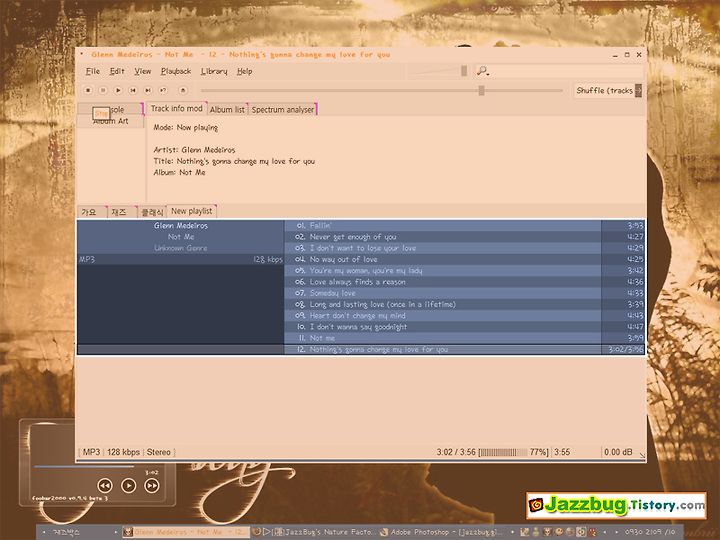Click the Pause toolbar button
Screen dimensions: 720x540
pyautogui.click(x=103, y=90)
